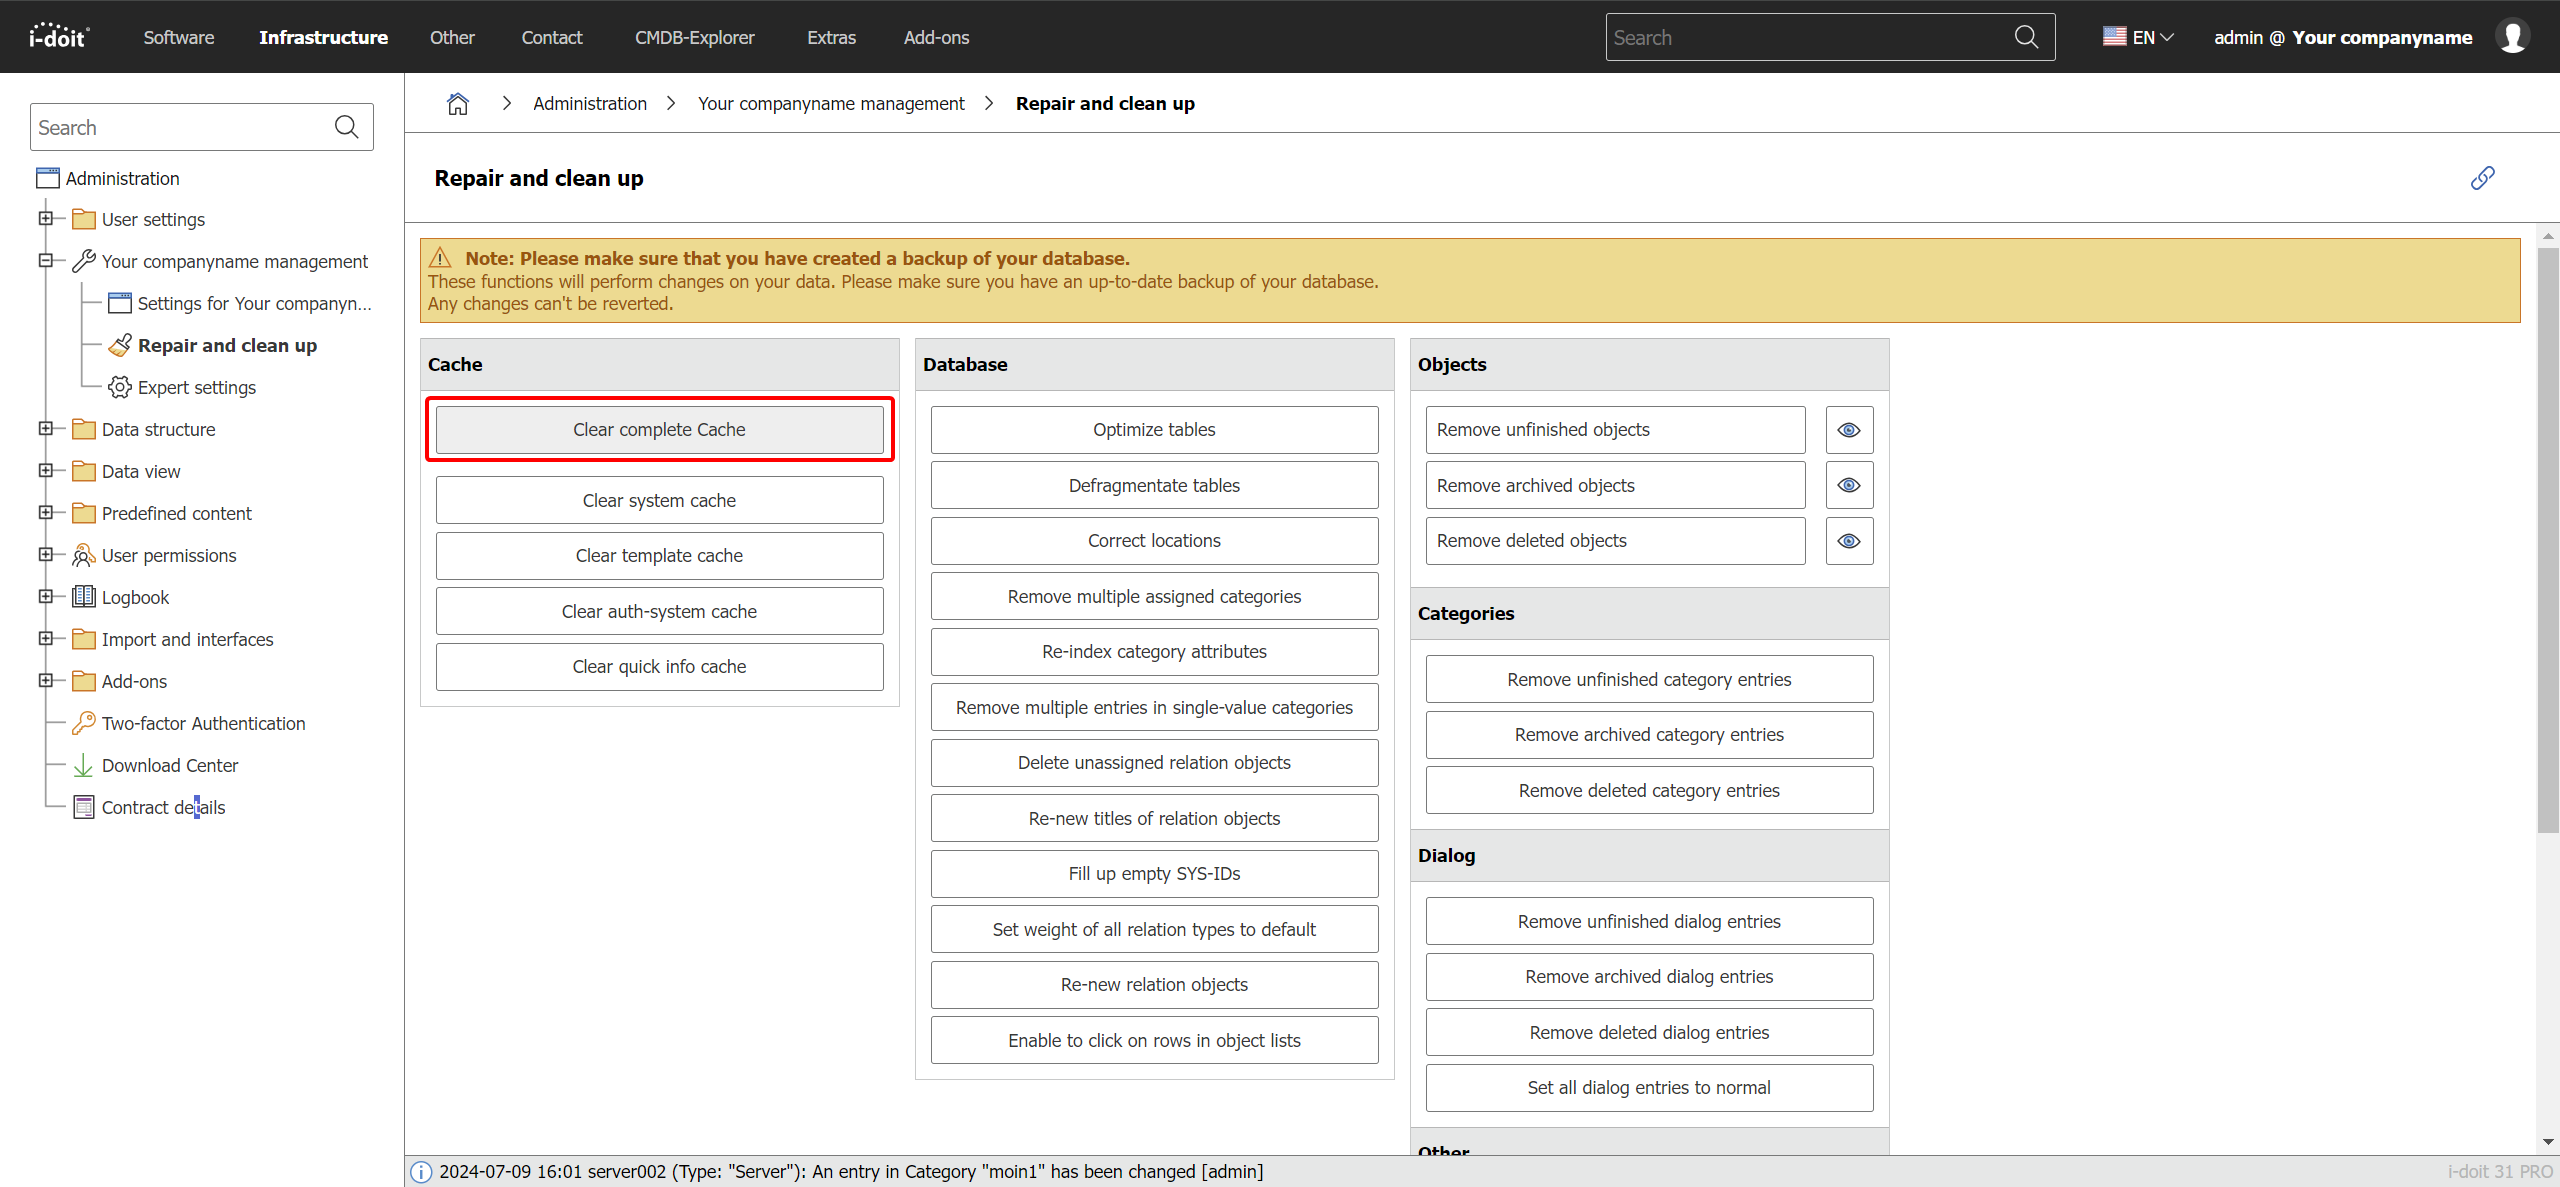The height and width of the screenshot is (1187, 2560).
Task: Click Administration breadcrumb link
Action: pyautogui.click(x=590, y=104)
